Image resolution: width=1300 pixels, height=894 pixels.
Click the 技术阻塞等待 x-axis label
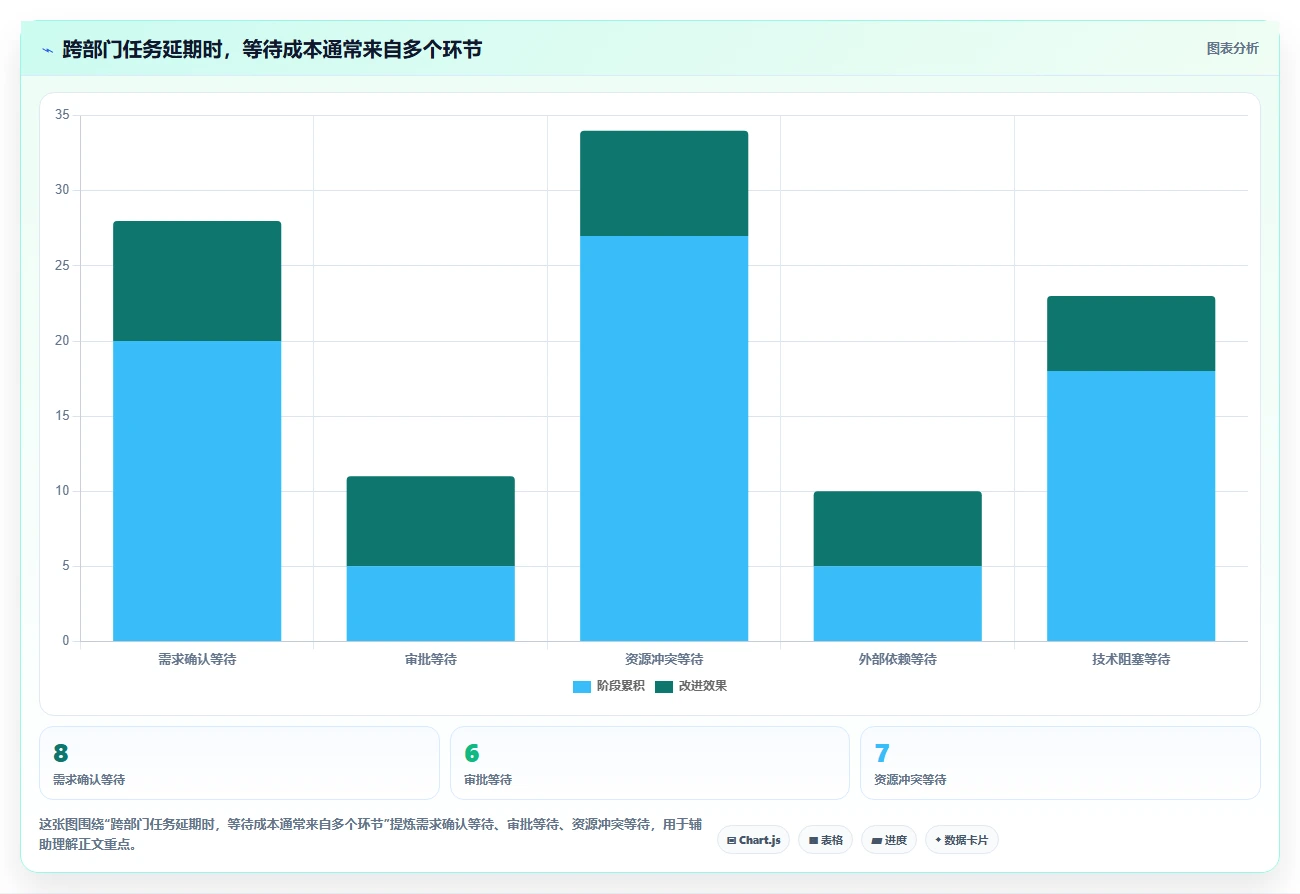coord(1131,660)
